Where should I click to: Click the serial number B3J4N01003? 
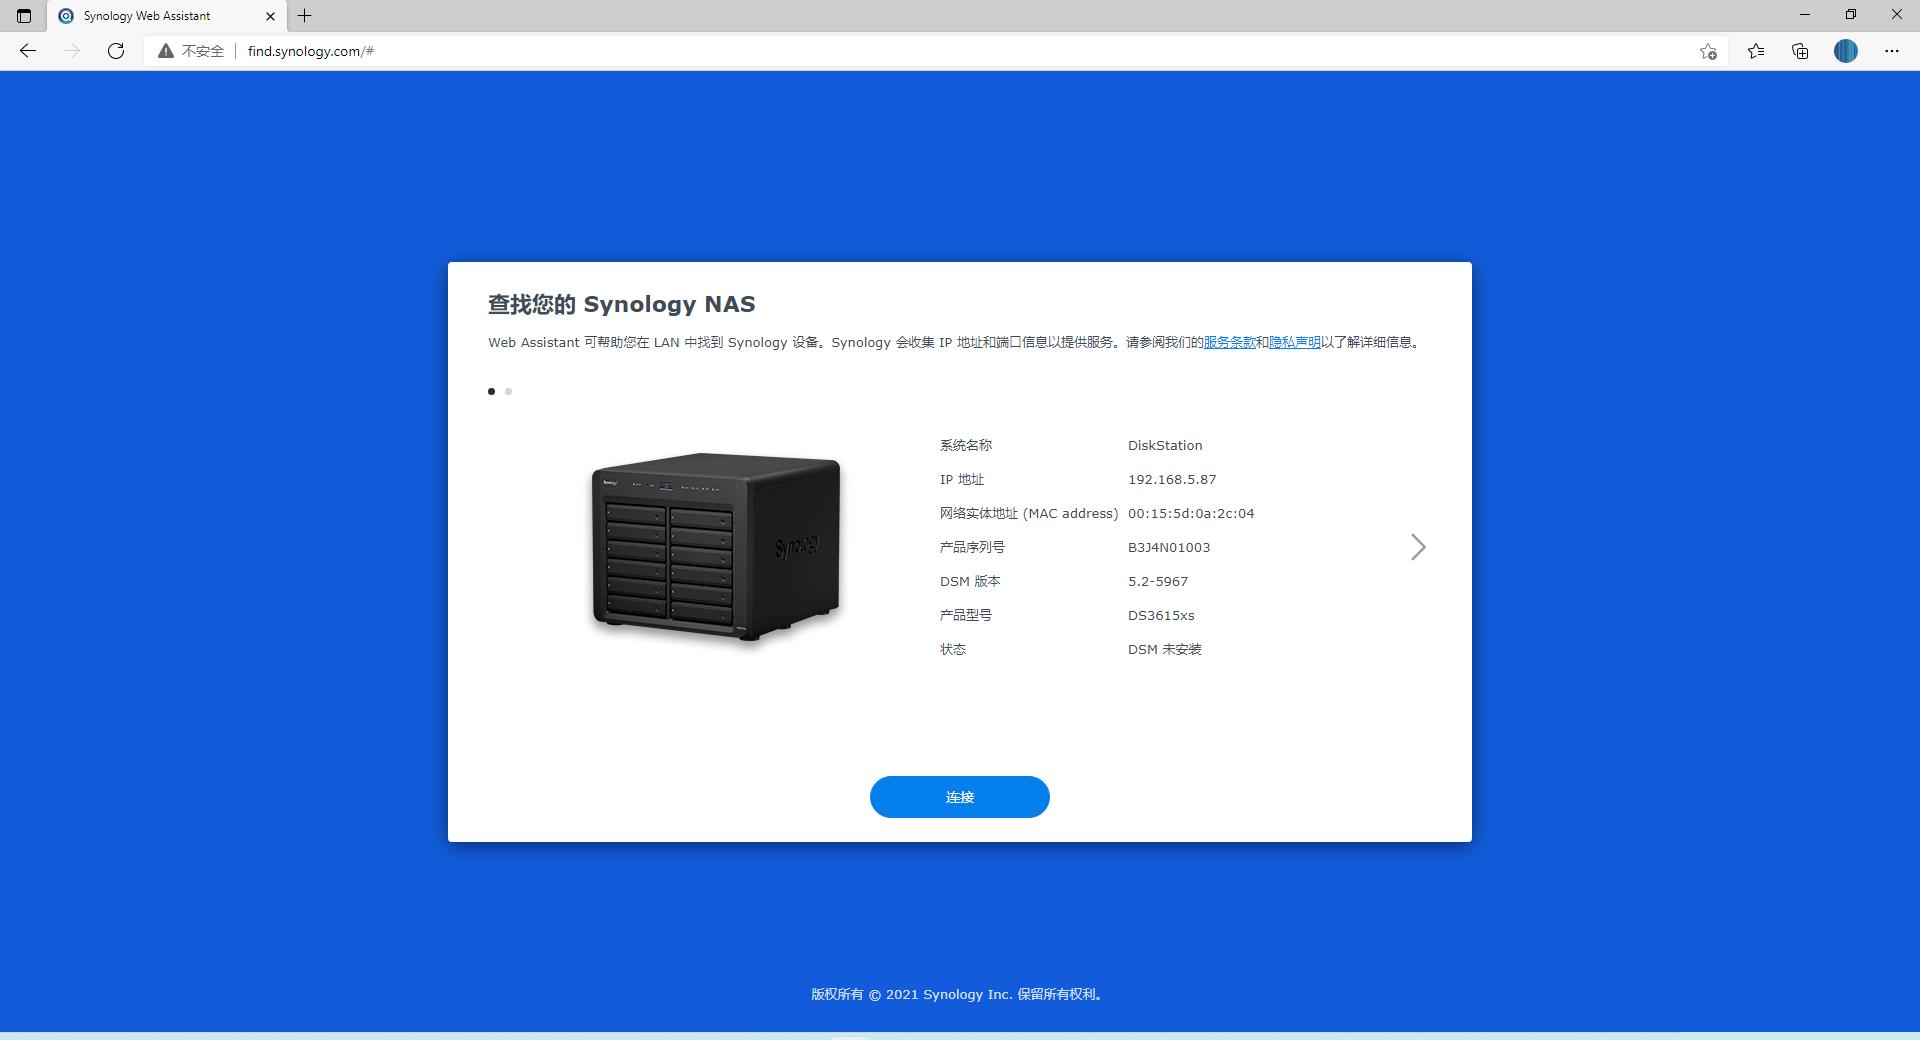[x=1169, y=547]
